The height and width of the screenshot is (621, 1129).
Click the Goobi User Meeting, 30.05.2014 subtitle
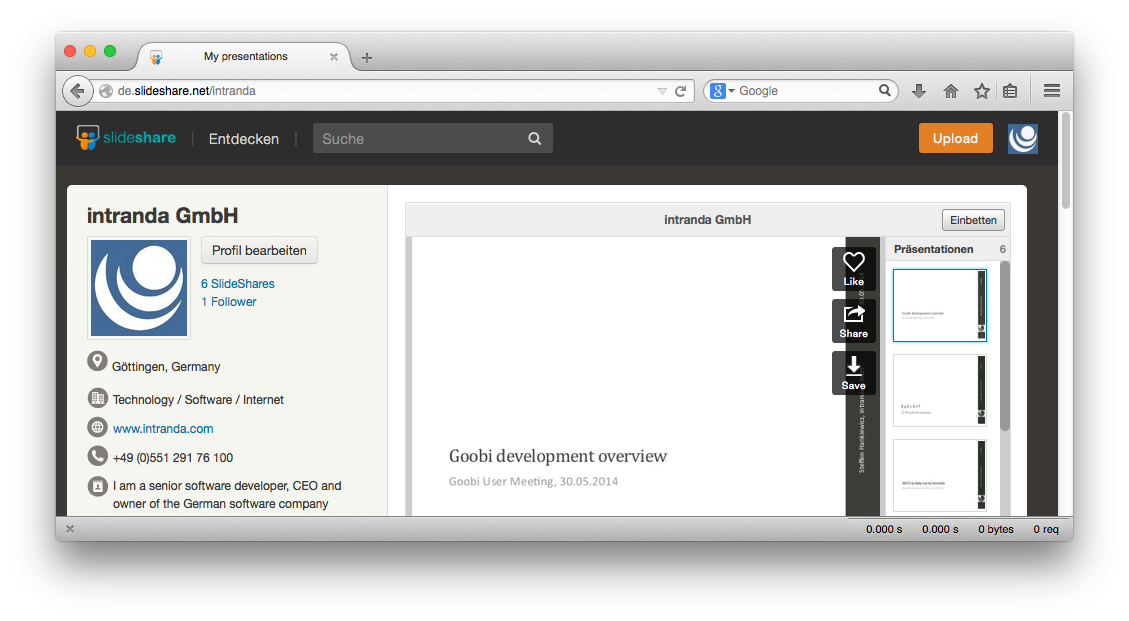534,481
